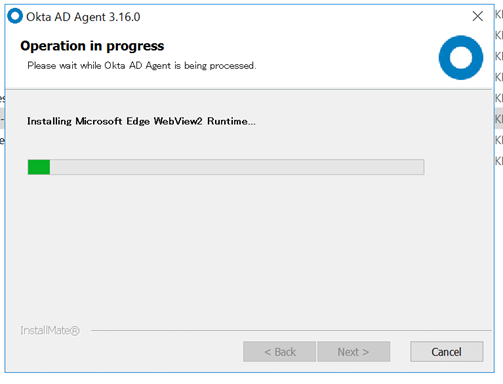Image resolution: width=503 pixels, height=384 pixels.
Task: Click version number 3.16.0 in title bar
Action: 125,17
